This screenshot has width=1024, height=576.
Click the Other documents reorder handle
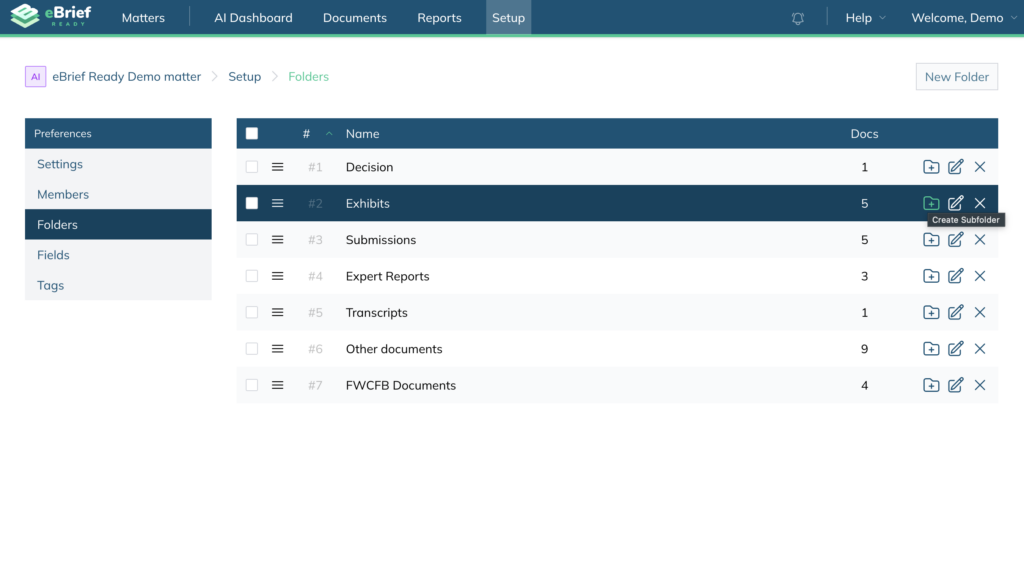pos(278,349)
